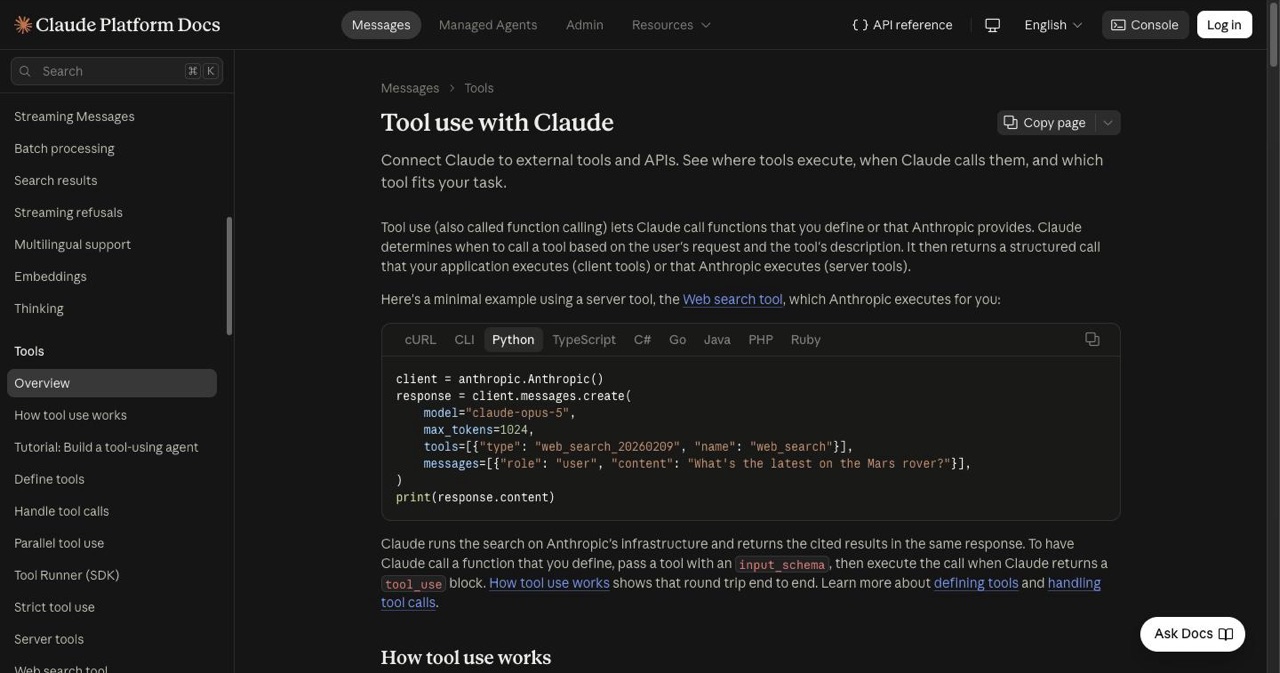Expand Copy page dropdown arrow

[1108, 122]
